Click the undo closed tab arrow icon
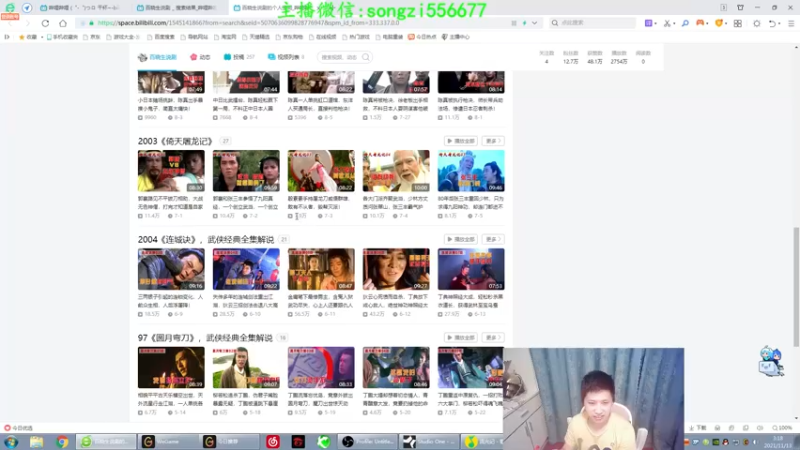Viewport: 800px width, 450px height. coord(772,23)
